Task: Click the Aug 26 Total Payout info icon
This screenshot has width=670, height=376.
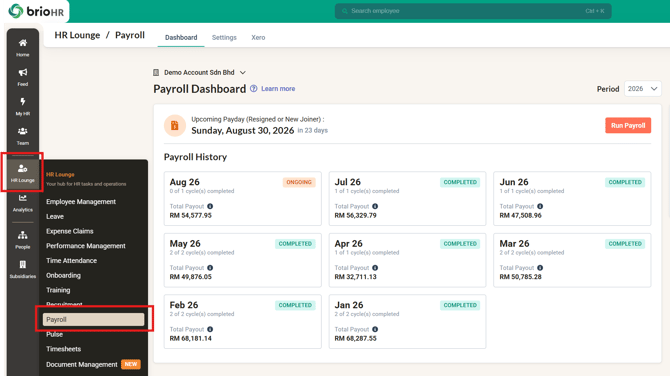Action: click(x=210, y=206)
